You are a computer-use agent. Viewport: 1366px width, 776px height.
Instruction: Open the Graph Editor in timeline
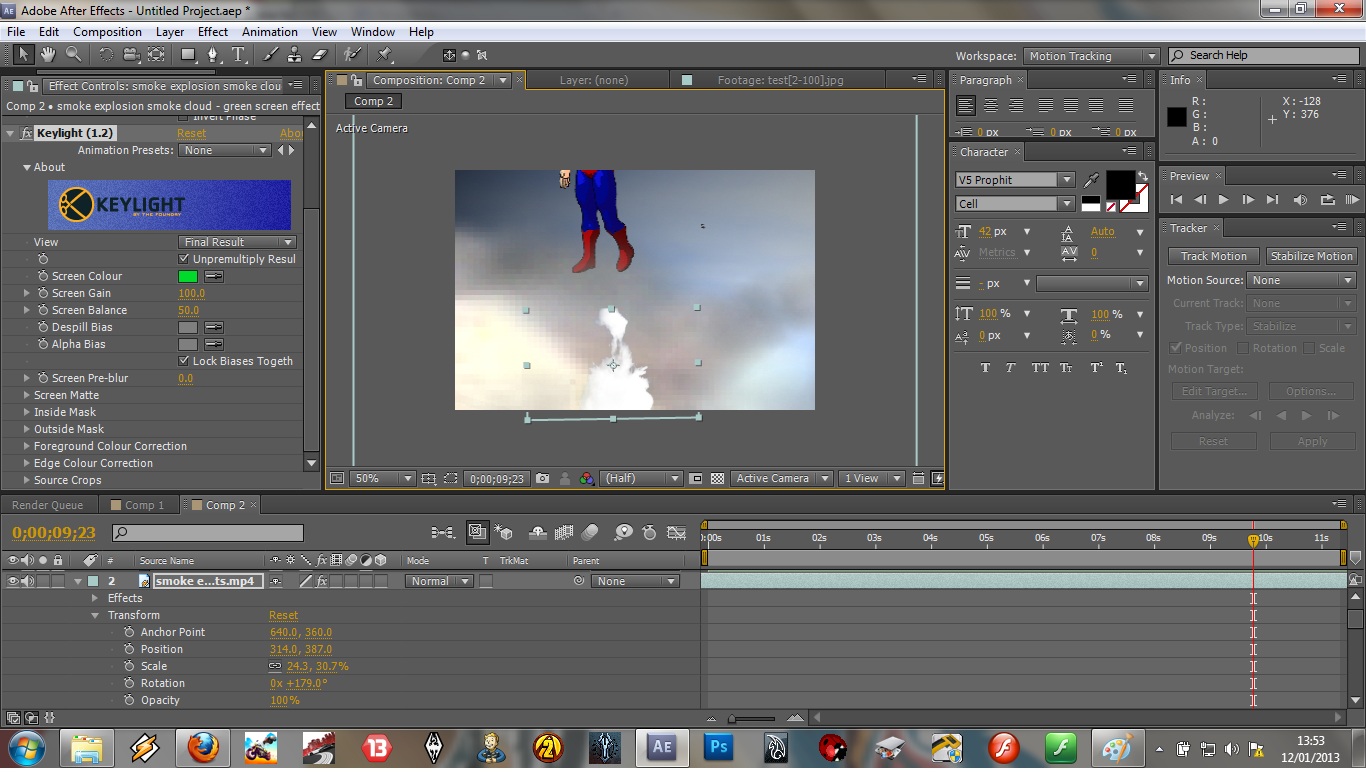pyautogui.click(x=677, y=533)
